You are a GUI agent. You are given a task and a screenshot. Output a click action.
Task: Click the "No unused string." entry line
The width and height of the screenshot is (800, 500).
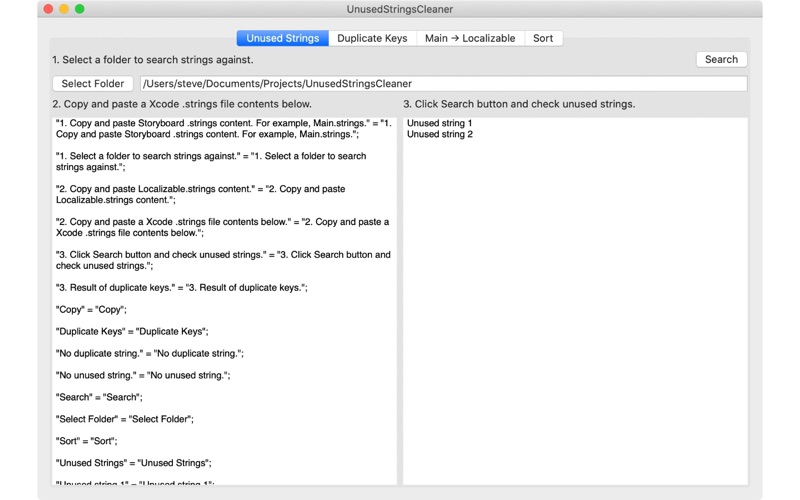coord(143,376)
